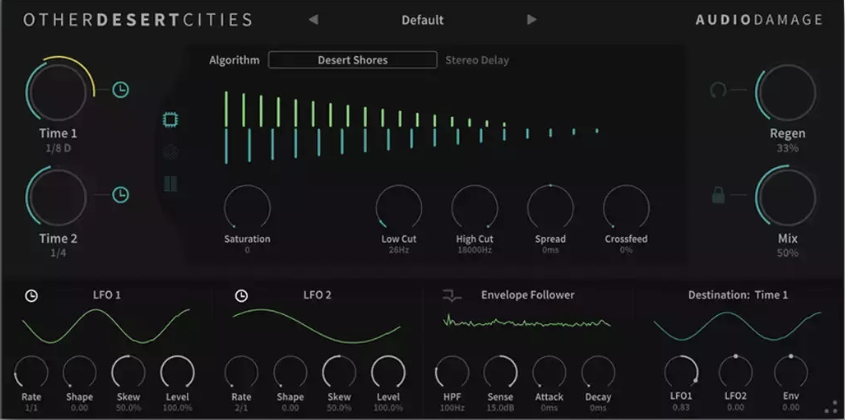Click the LFO 2 Shape knob
Viewport: 845px width, 420px height.
(290, 372)
